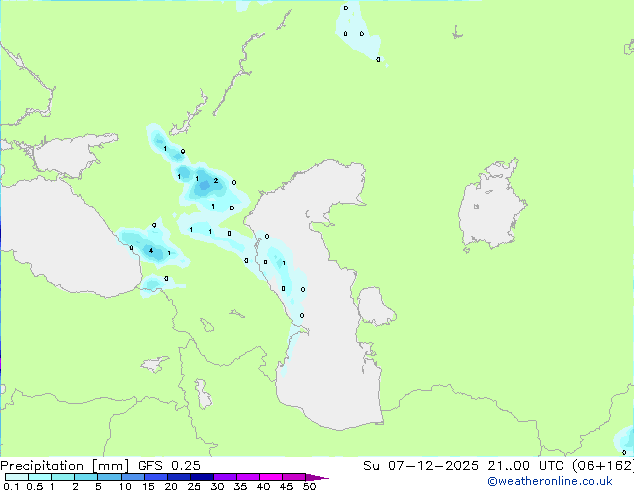Image resolution: width=634 pixels, height=490 pixels.
Task: Select the 45–50 mm legend color swatch
Action: (x=294, y=477)
